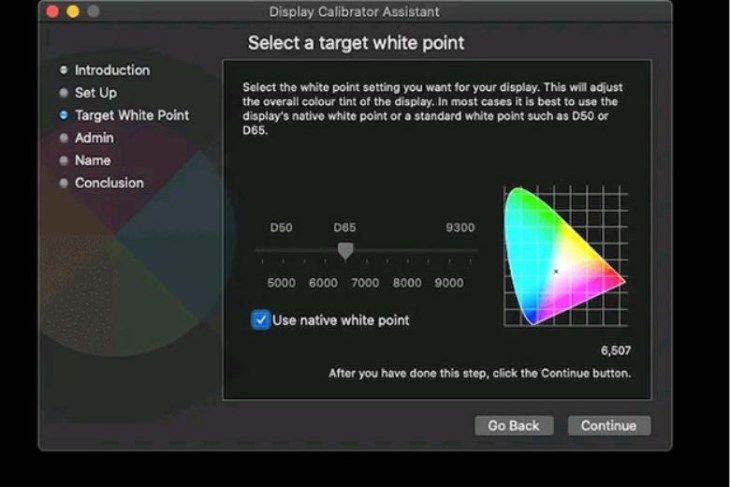Click the white point mark on chromaticity diagram
Screen dimensions: 730x487
pyautogui.click(x=556, y=271)
